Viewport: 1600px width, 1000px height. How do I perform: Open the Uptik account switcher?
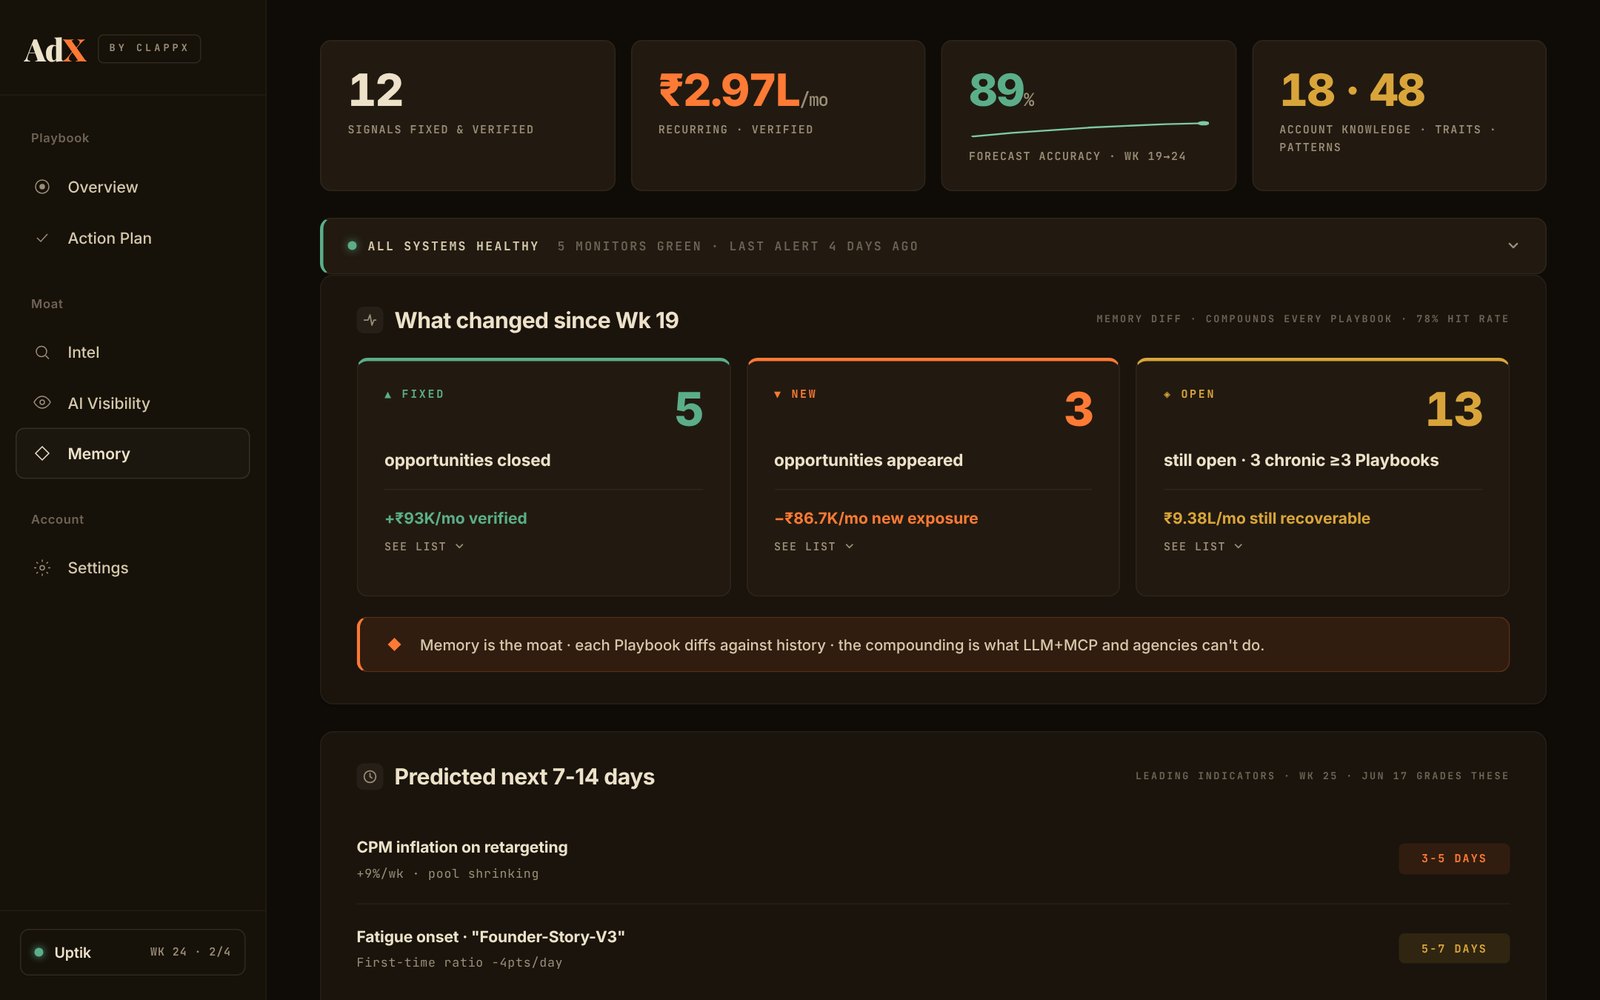133,952
